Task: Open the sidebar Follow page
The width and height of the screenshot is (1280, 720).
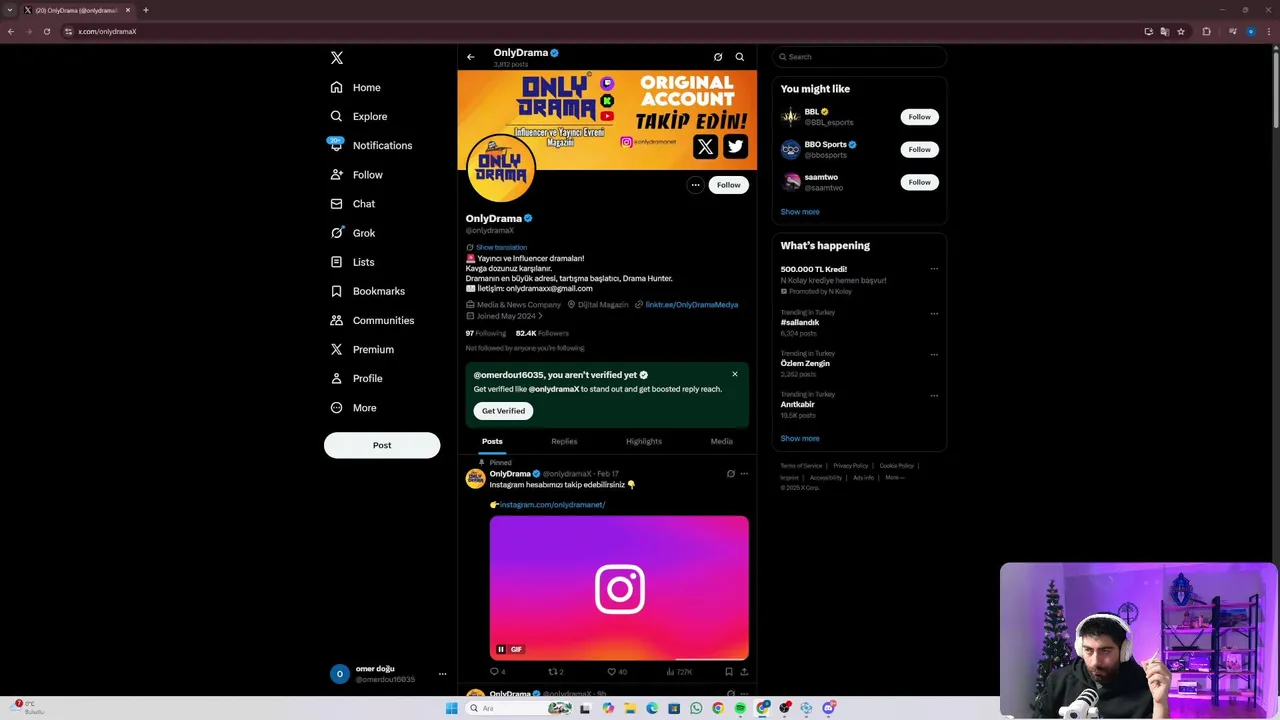Action: click(357, 174)
